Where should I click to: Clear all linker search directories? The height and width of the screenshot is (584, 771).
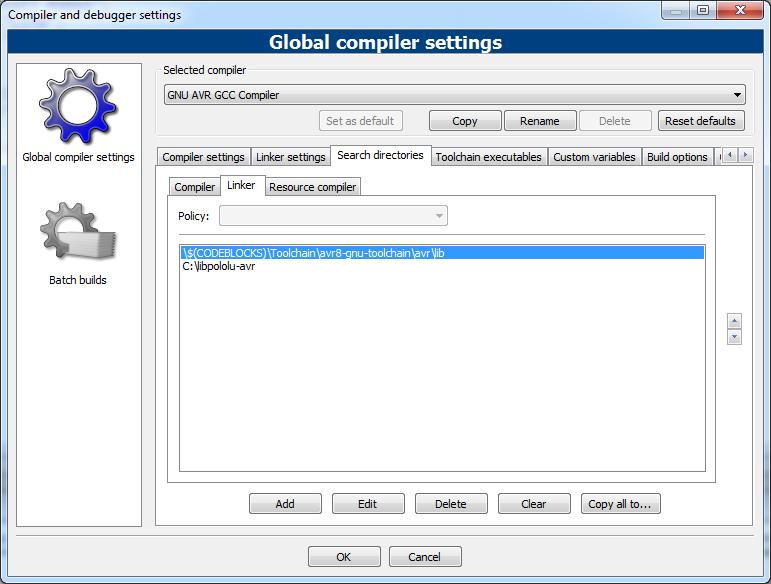534,504
